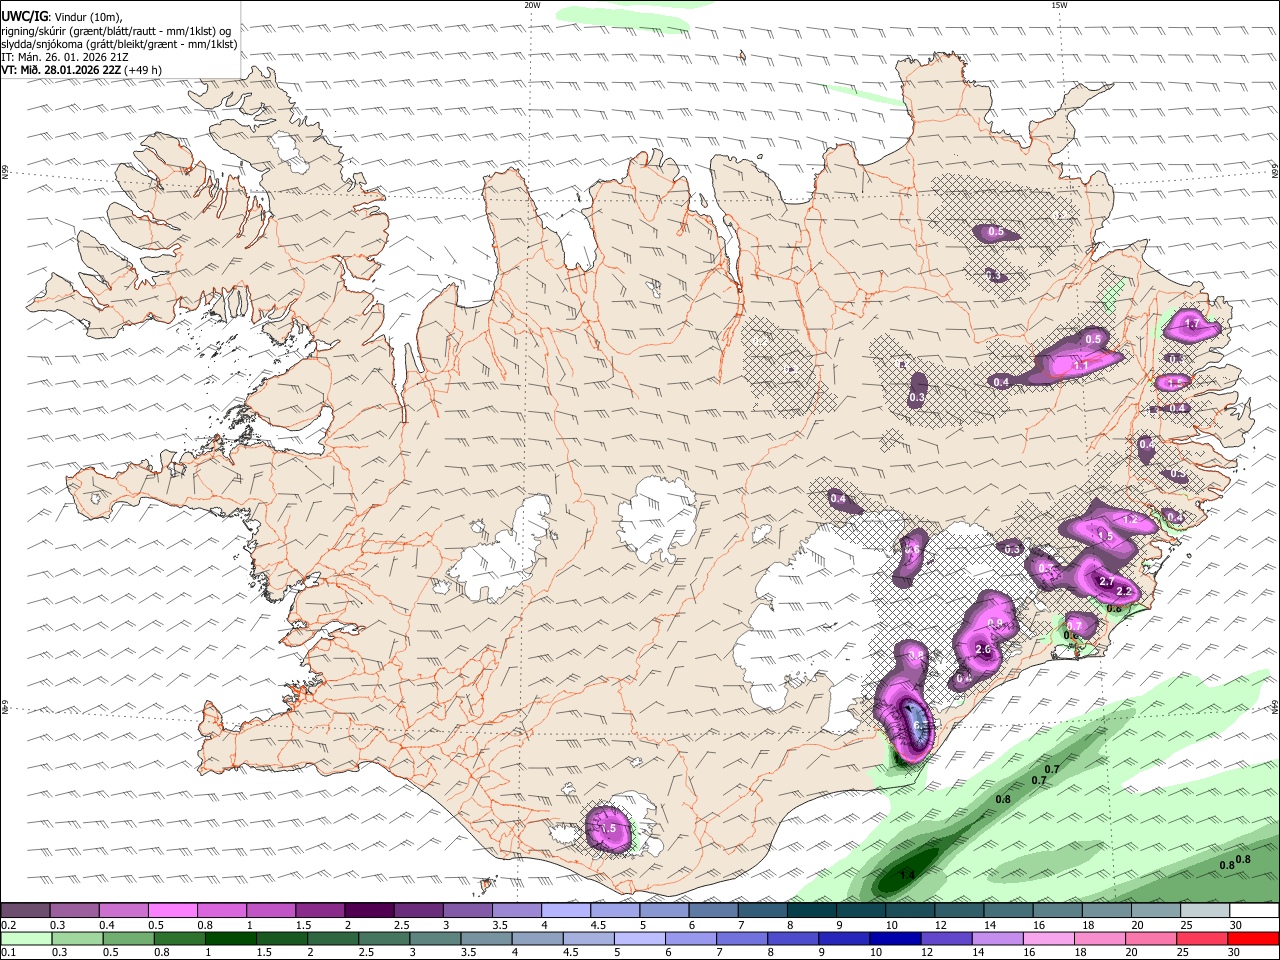Pick the bright pink swatch between 0.5 and 0.8
1280x960 pixels.
[x=172, y=910]
